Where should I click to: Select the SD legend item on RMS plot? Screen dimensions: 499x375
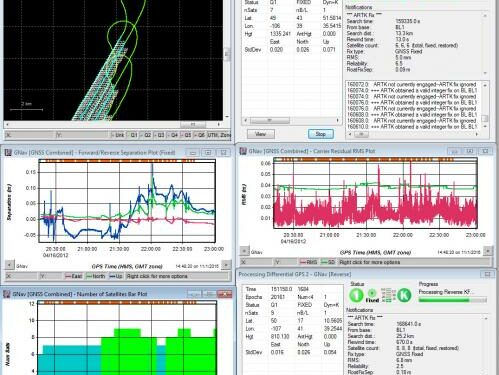[x=328, y=262]
